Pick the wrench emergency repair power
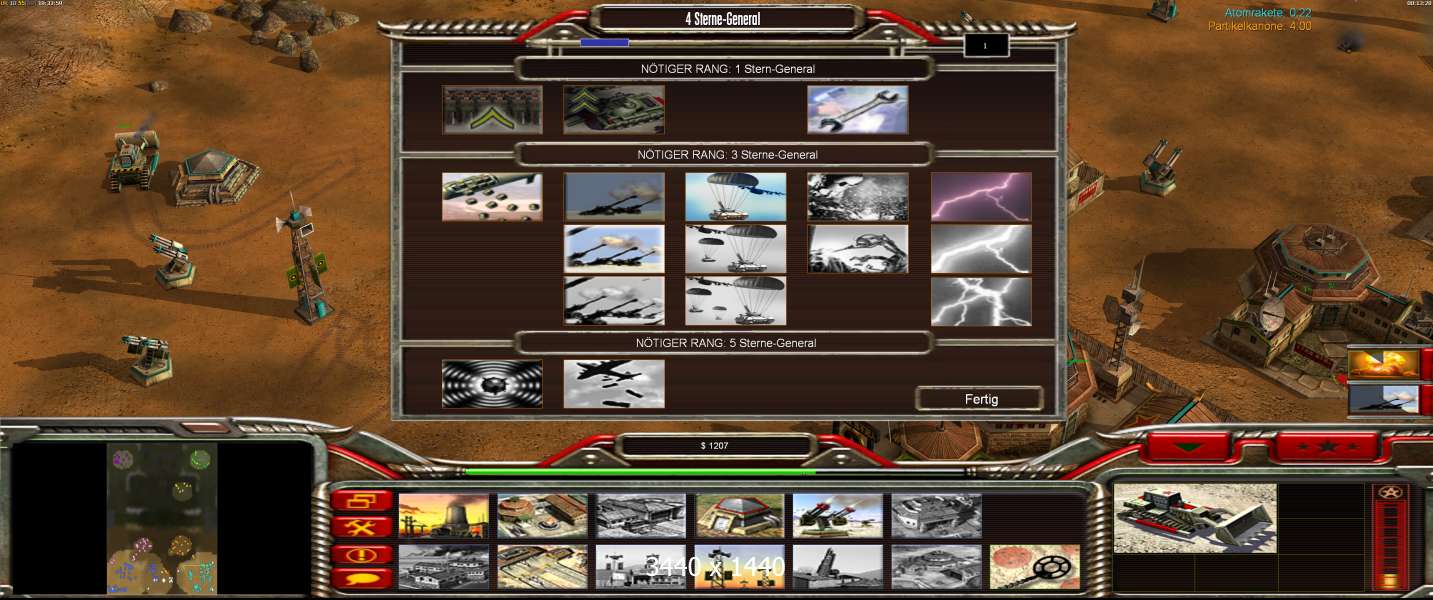Screen dimensions: 1433x600 pyautogui.click(x=858, y=109)
